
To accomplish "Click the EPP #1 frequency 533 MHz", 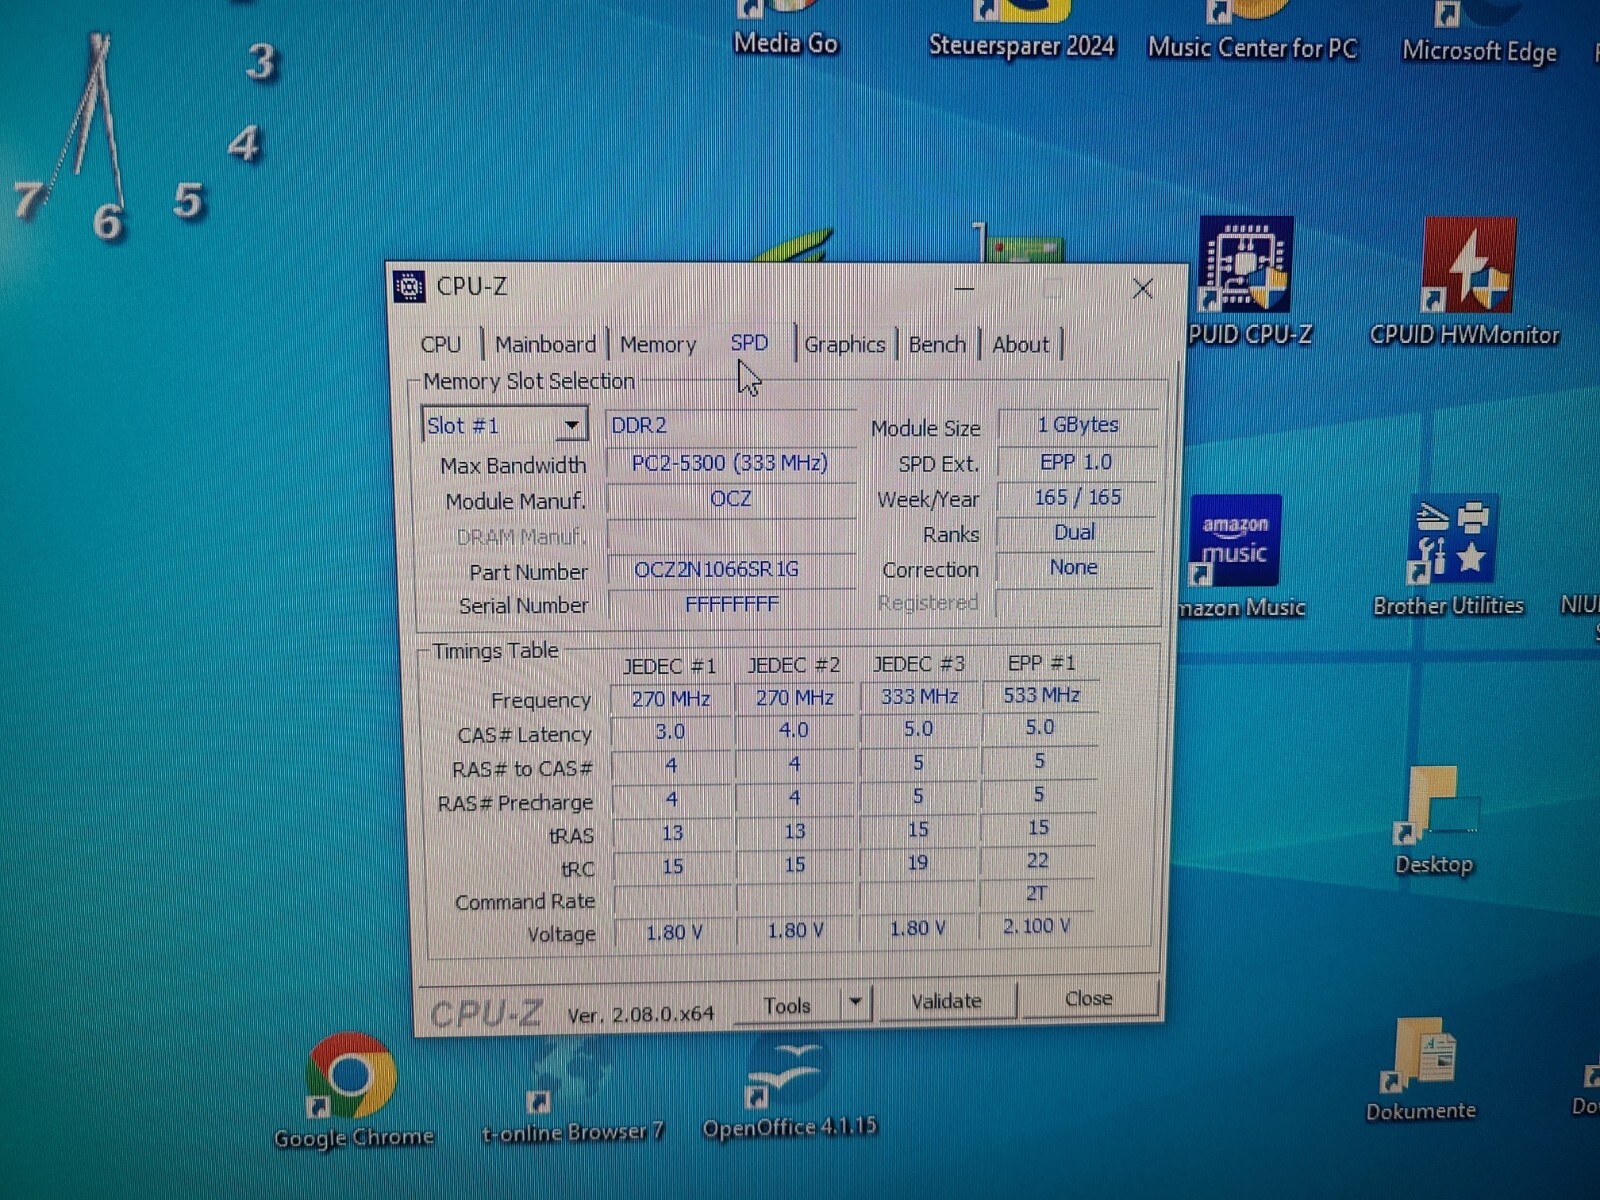I will point(1041,694).
